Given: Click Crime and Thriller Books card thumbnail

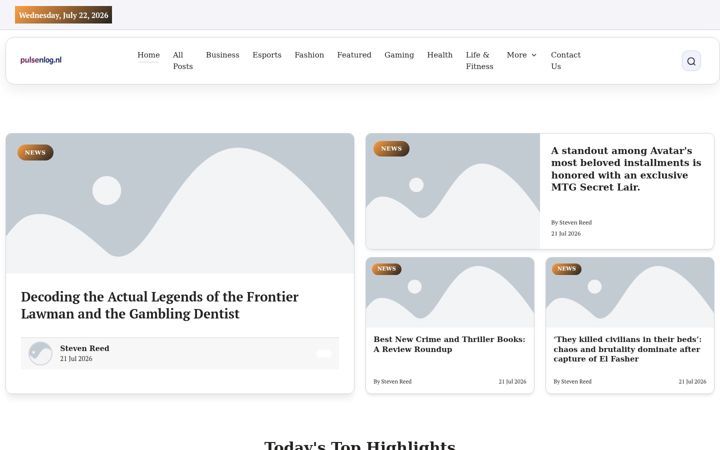Looking at the screenshot, I should [450, 292].
